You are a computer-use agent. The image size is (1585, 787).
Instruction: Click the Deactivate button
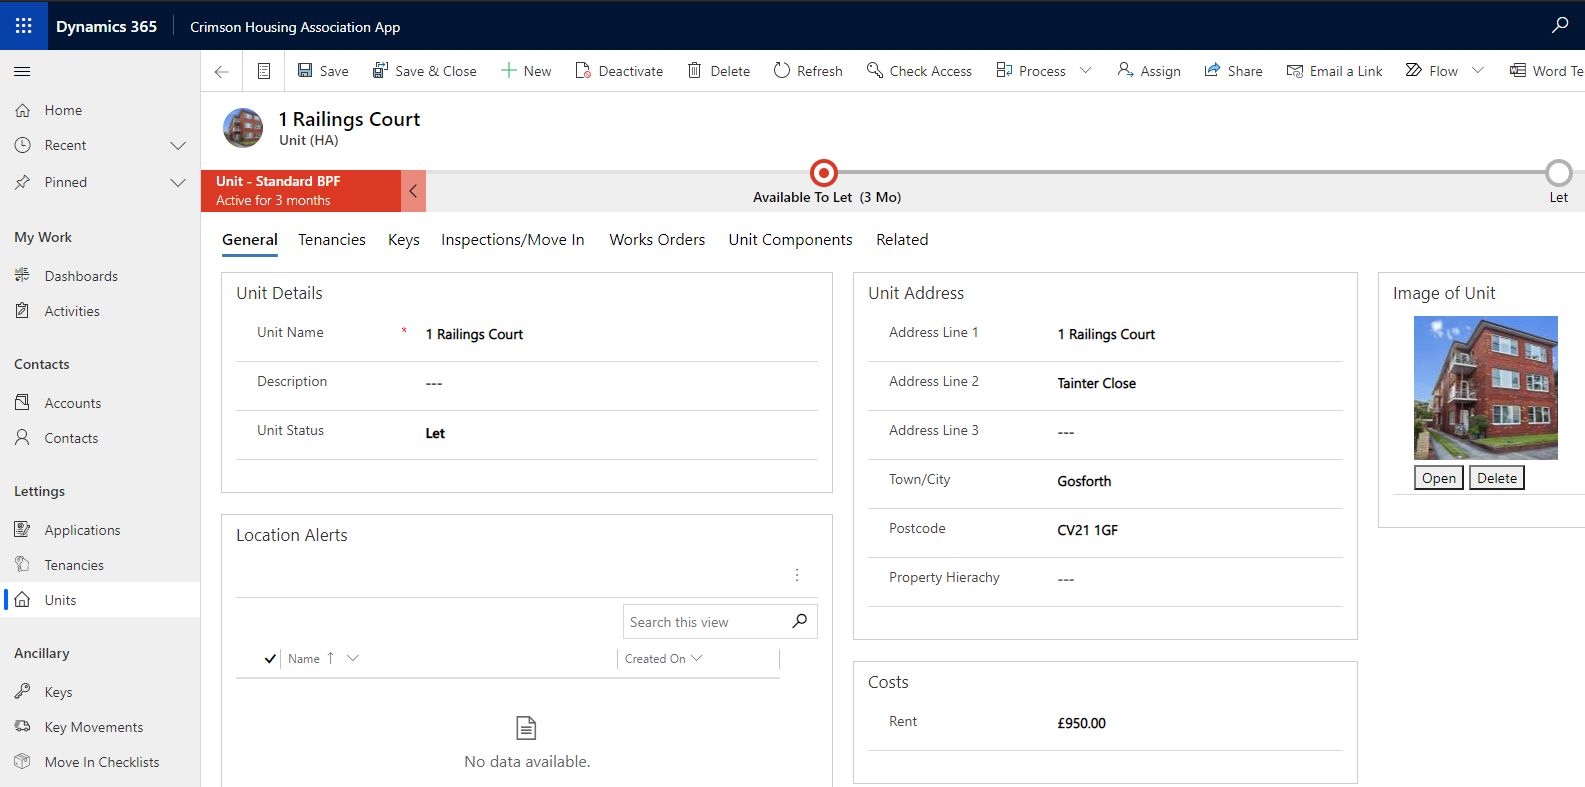coord(619,71)
